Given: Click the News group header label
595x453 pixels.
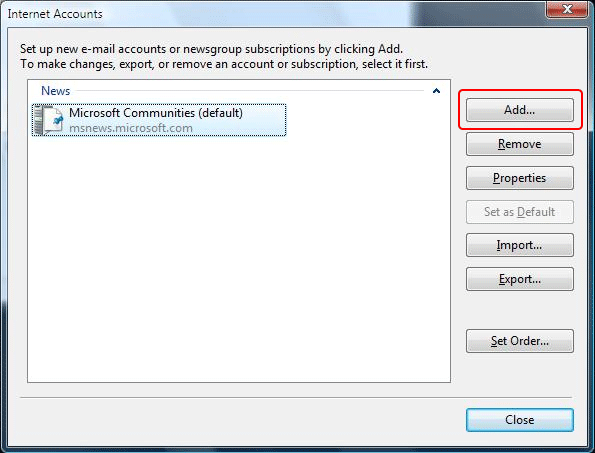Looking at the screenshot, I should coord(55,91).
